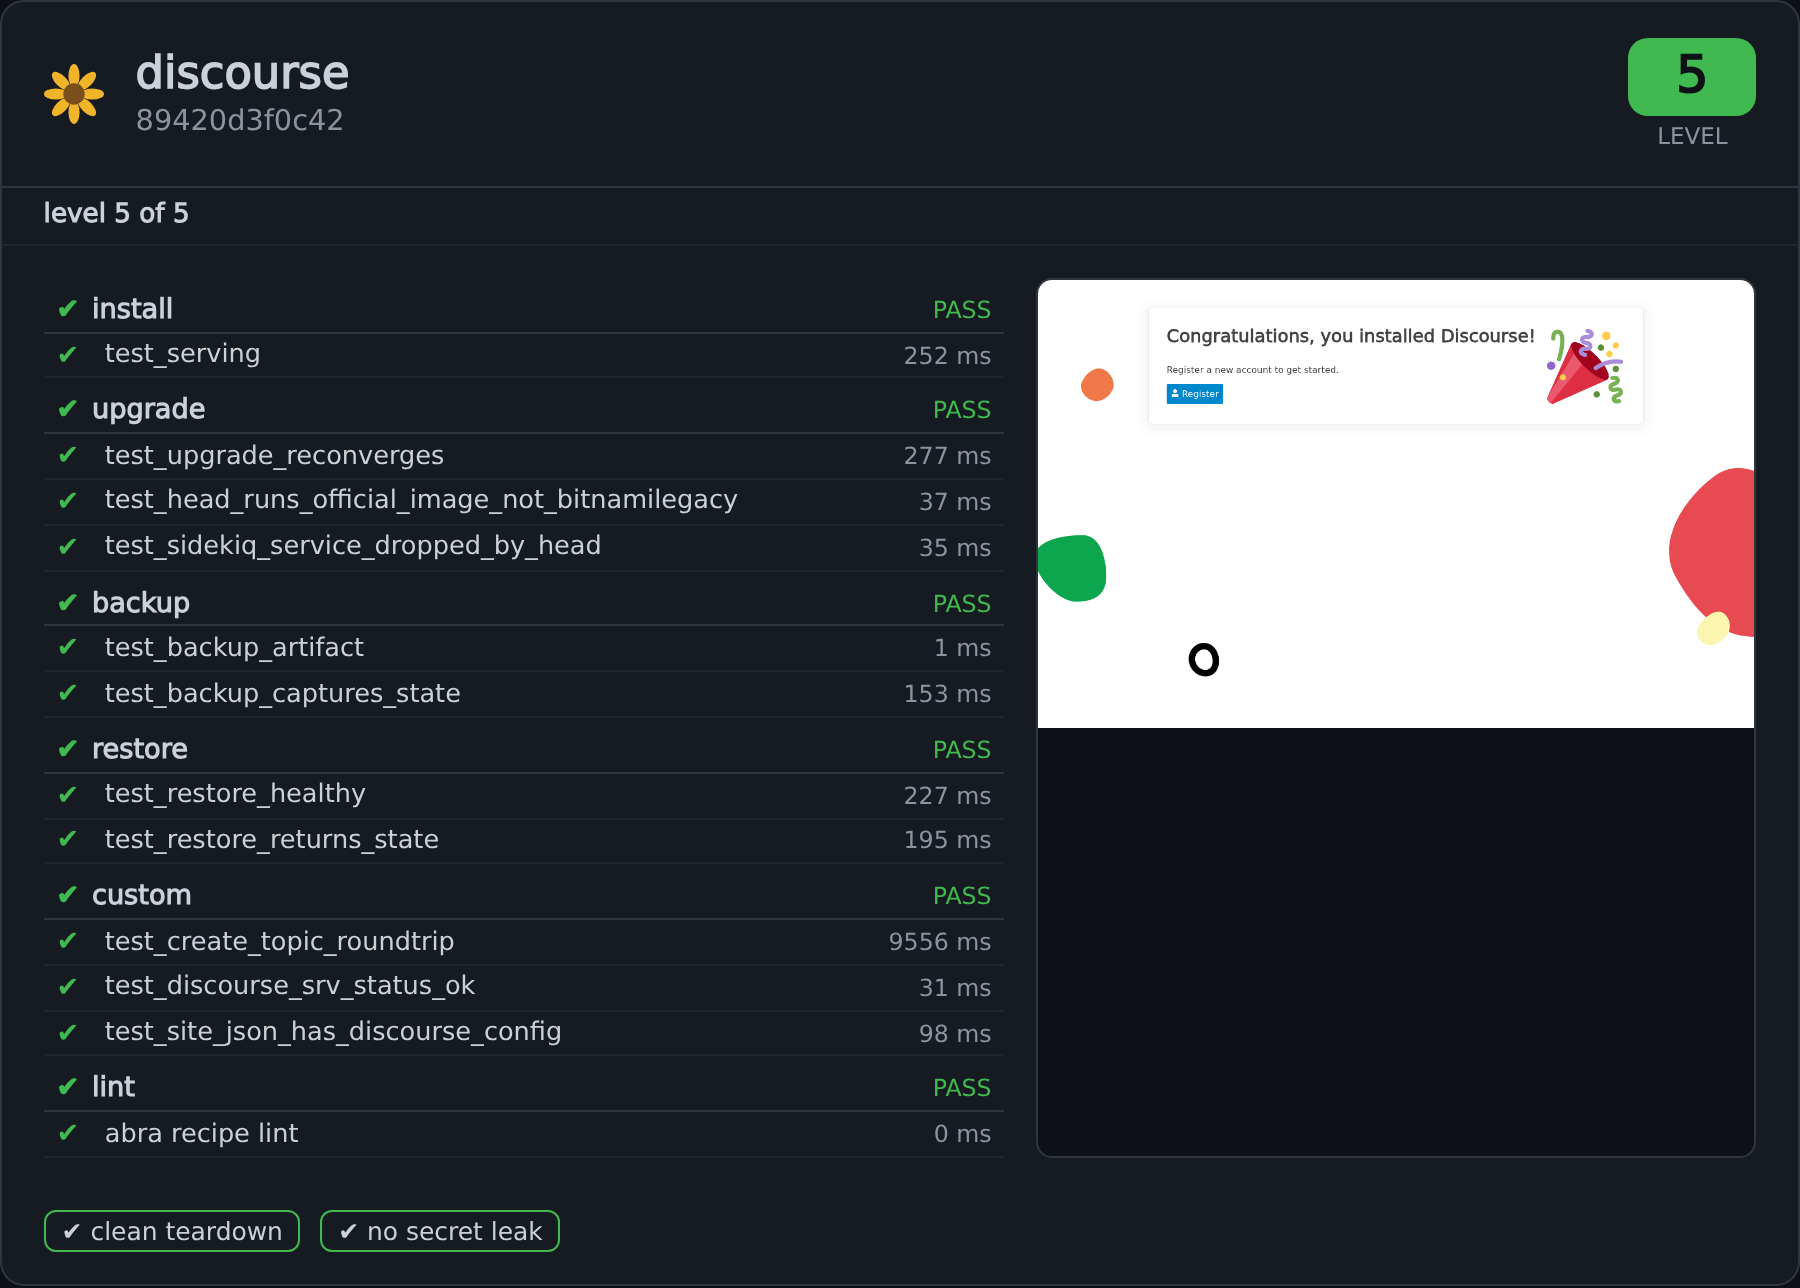
Task: Click the restore section name
Action: pyautogui.click(x=140, y=749)
